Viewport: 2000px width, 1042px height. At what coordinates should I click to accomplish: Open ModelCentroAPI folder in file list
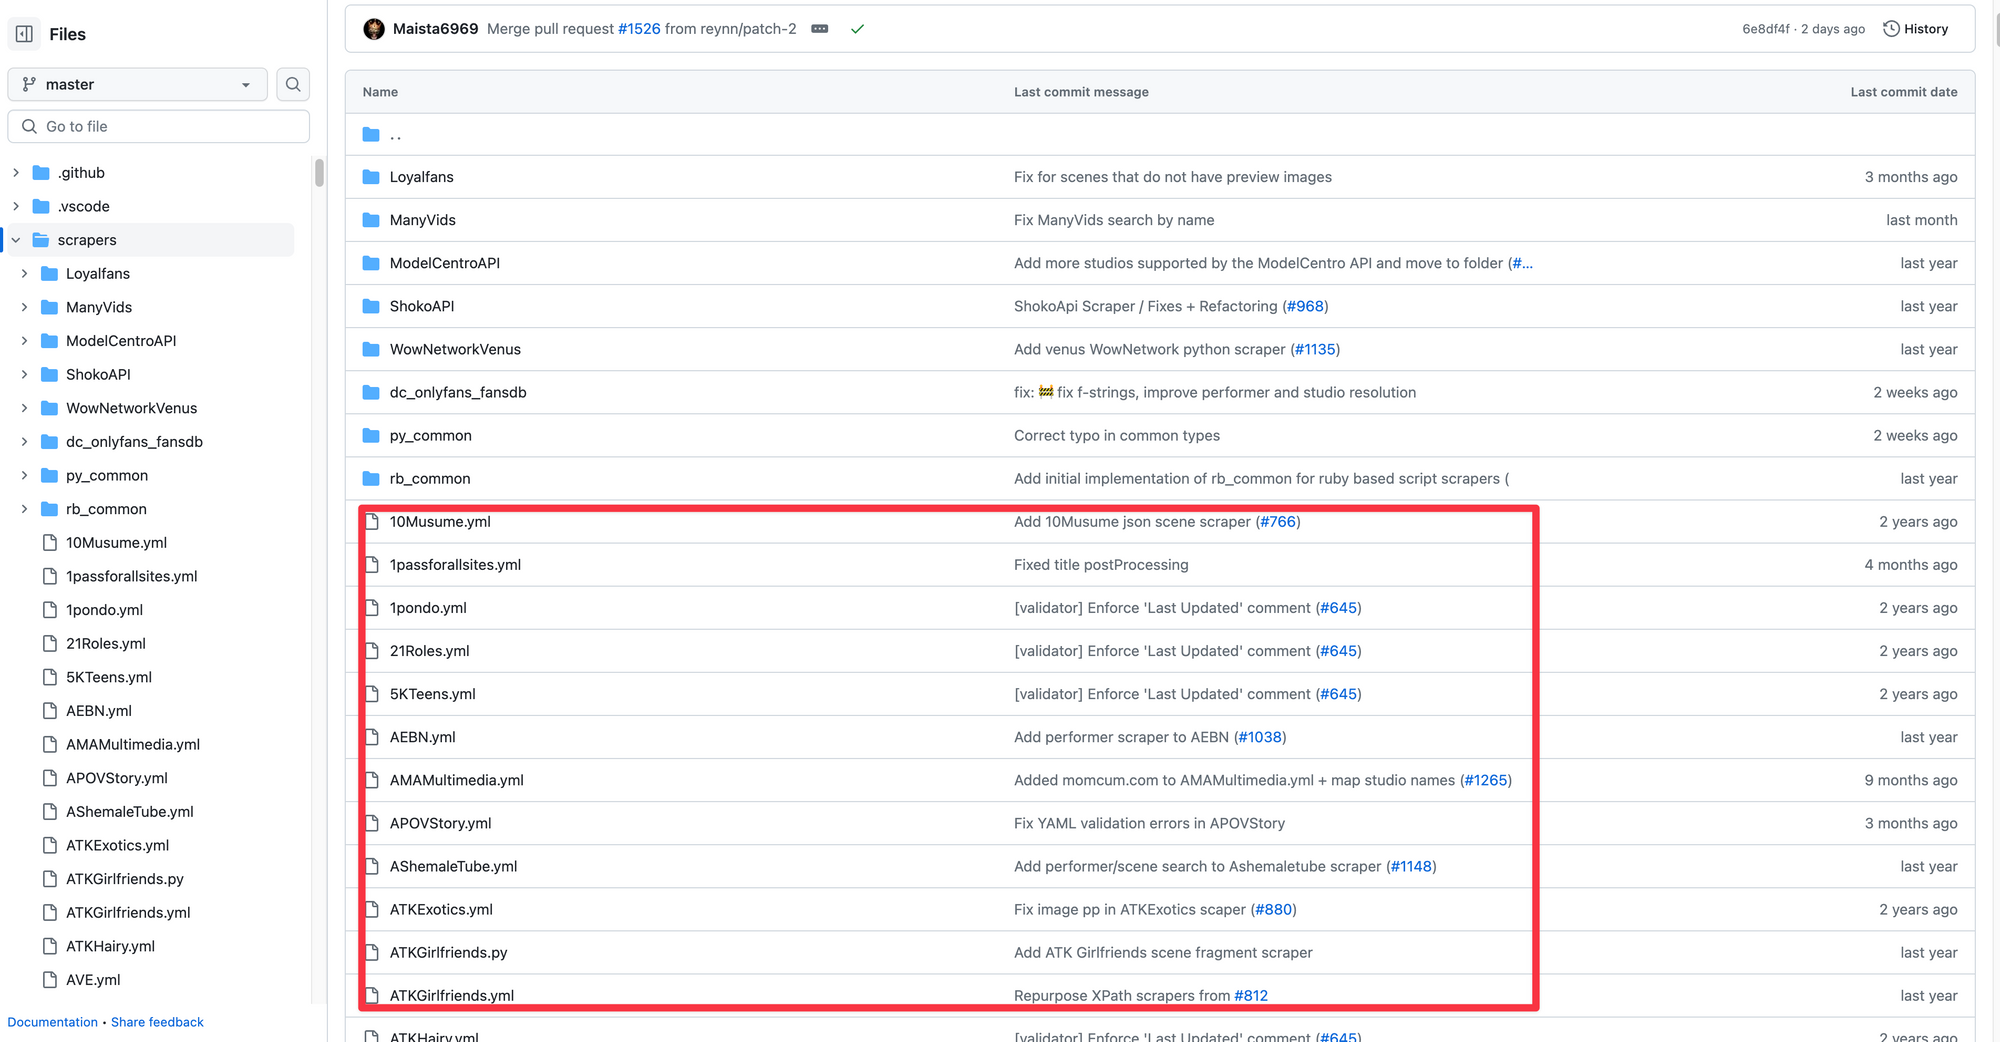coord(444,263)
